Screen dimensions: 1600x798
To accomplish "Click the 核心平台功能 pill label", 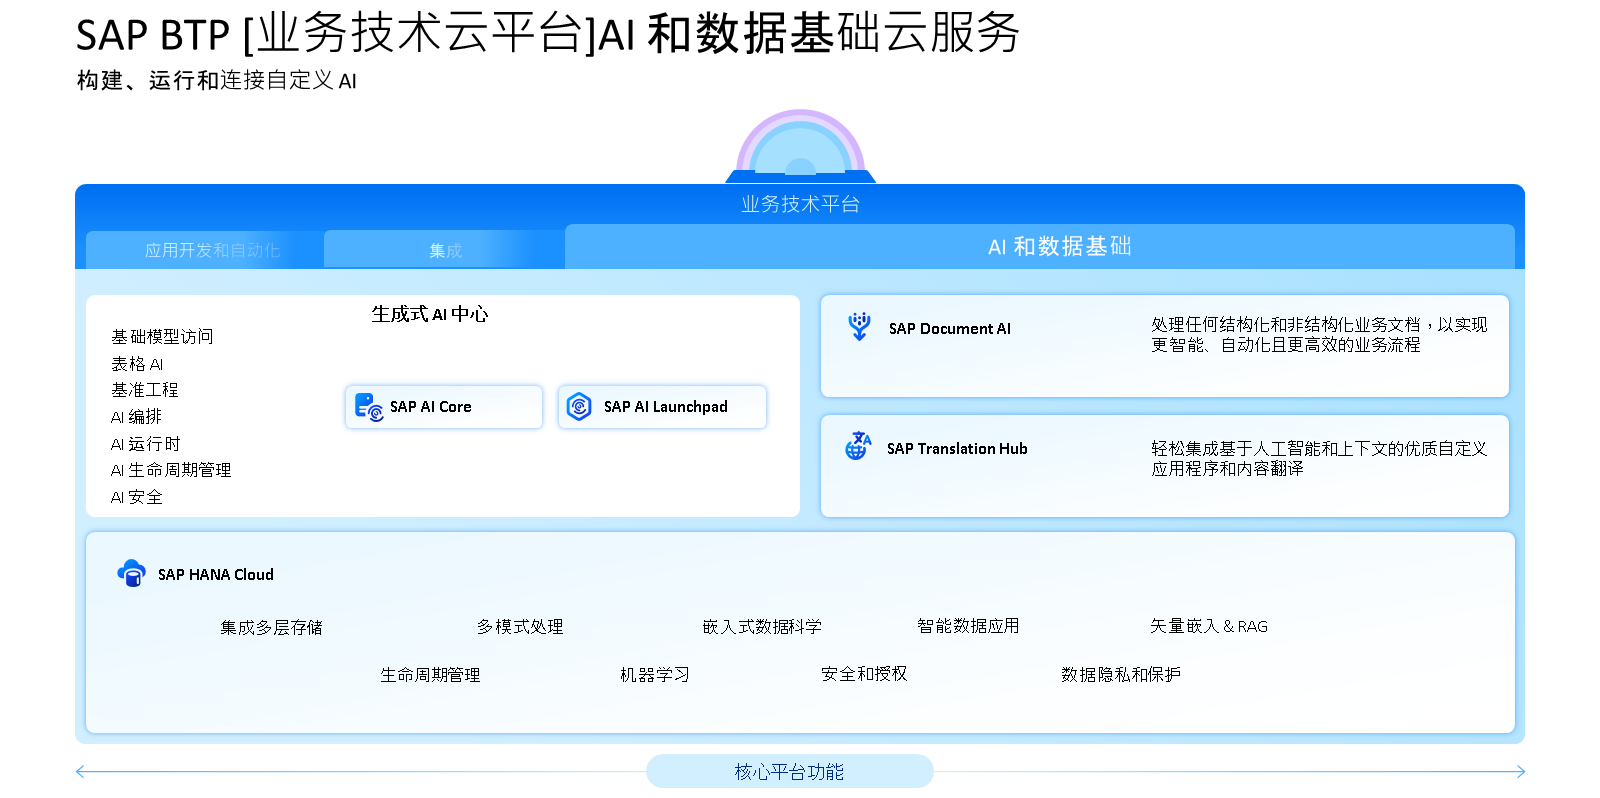I will click(x=790, y=771).
